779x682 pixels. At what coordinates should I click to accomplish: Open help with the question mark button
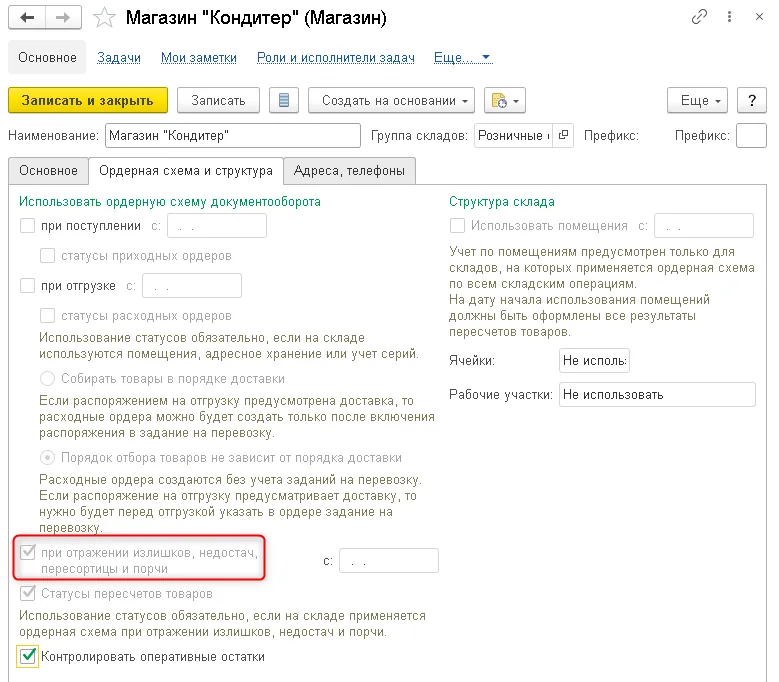click(x=752, y=100)
